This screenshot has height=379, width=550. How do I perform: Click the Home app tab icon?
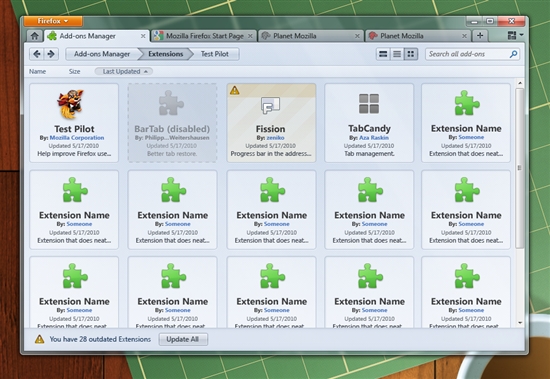click(x=34, y=36)
